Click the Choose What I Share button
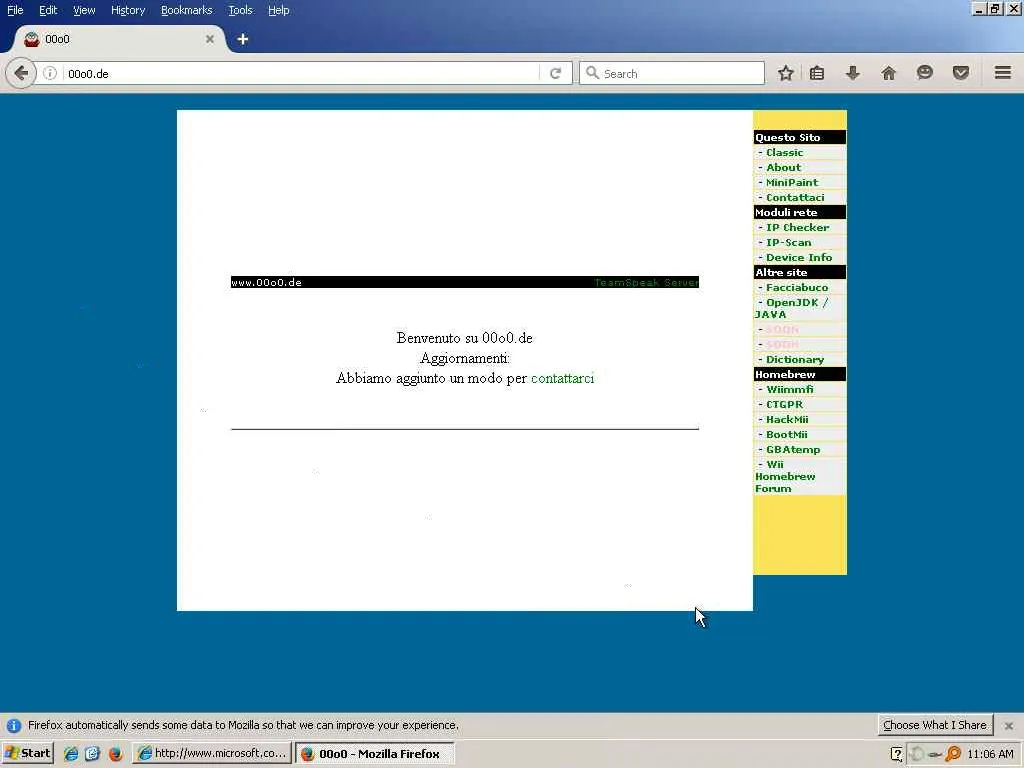The image size is (1024, 768). (x=935, y=725)
